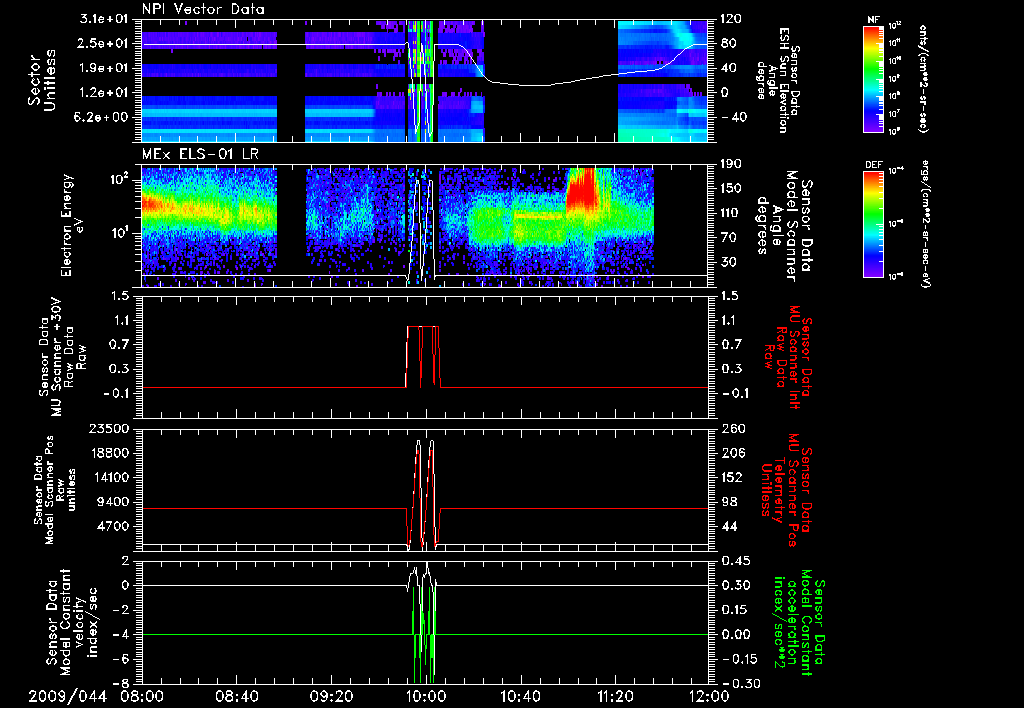
Task: Select the 12:00 time axis label
Action: pos(708,696)
